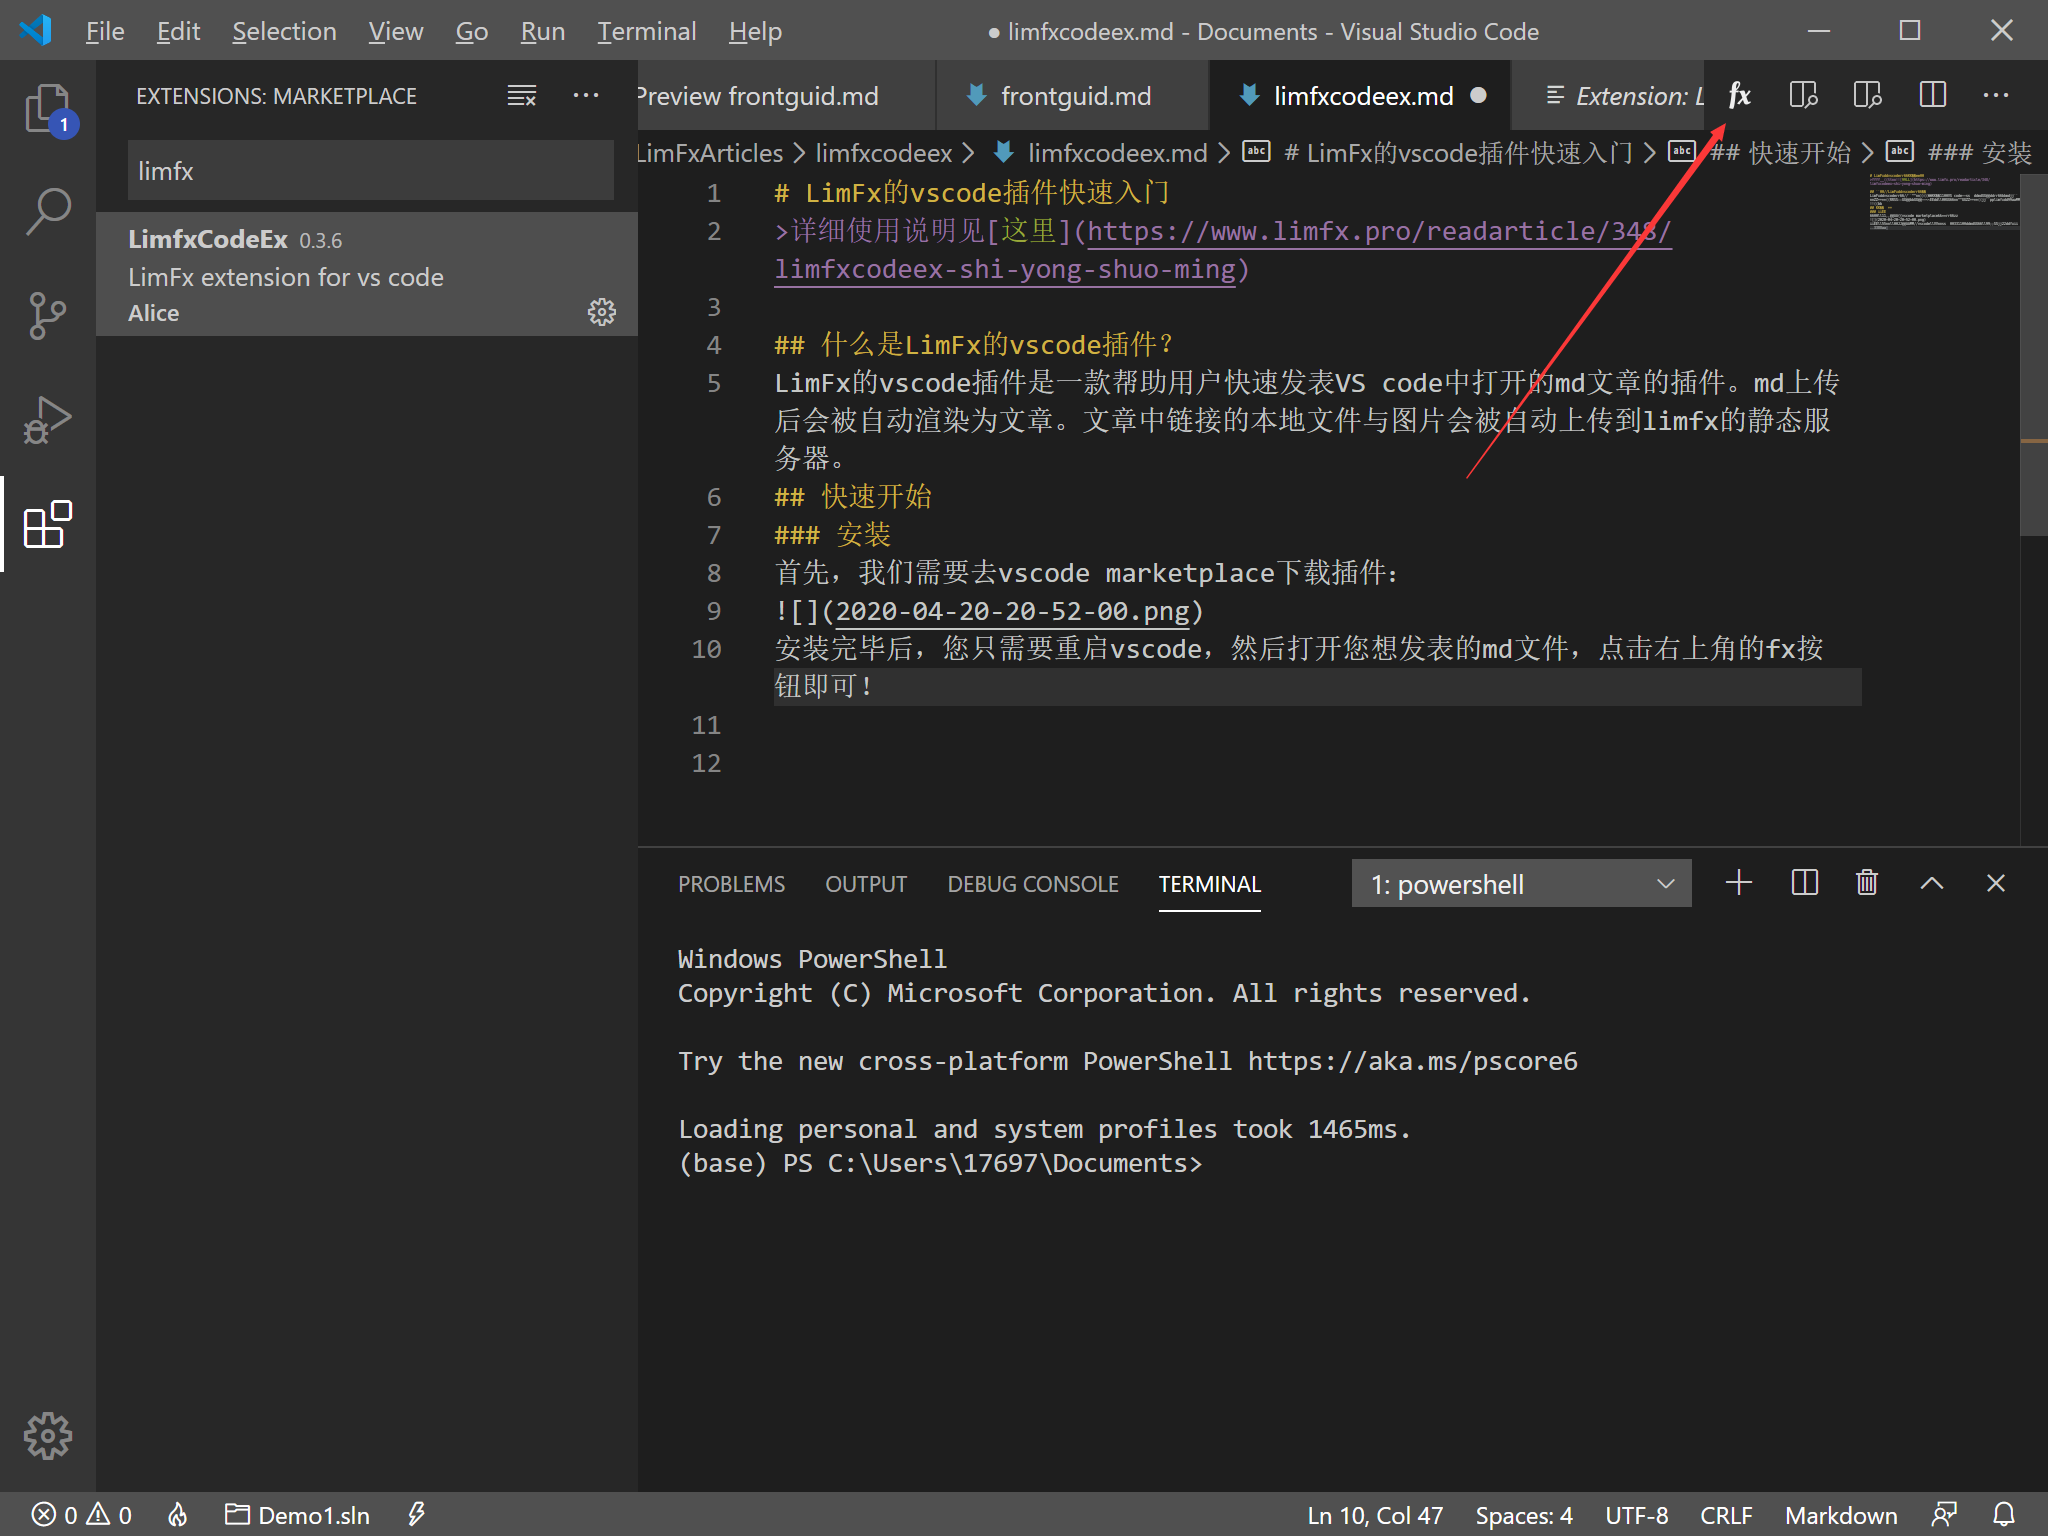Open the Extensions view icon
Viewport: 2048px width, 1536px height.
pos(47,524)
